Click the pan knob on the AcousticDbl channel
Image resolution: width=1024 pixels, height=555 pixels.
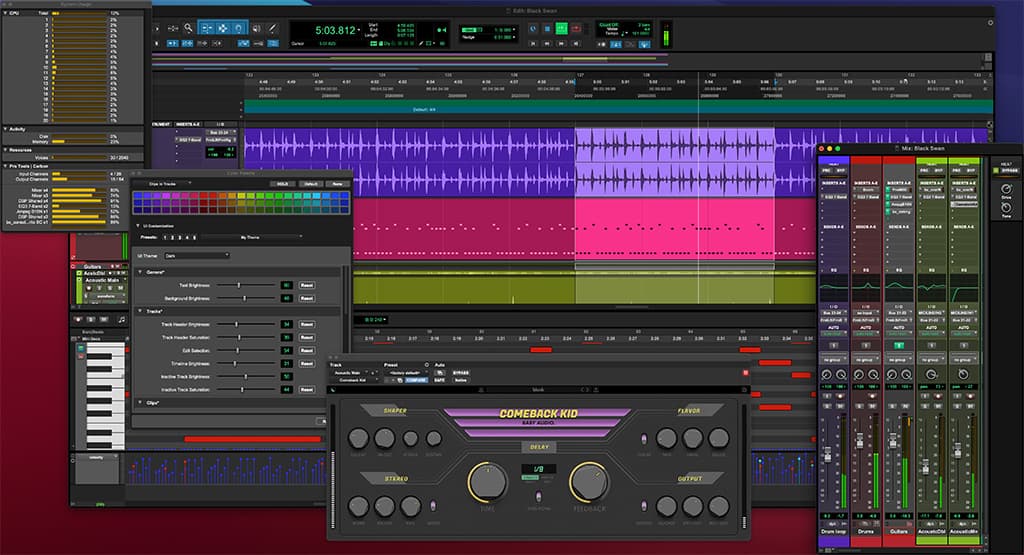click(931, 374)
